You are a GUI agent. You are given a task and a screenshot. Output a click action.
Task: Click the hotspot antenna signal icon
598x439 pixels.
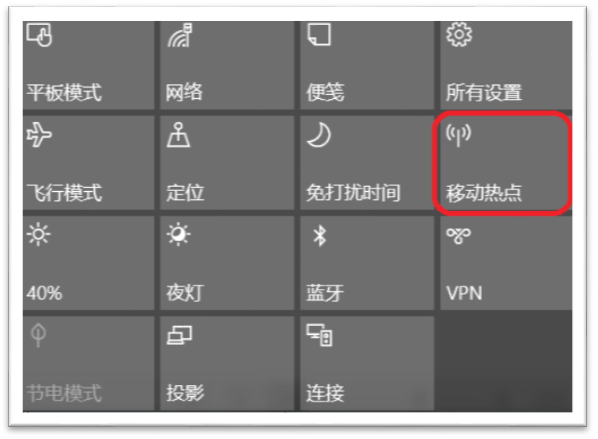click(459, 135)
